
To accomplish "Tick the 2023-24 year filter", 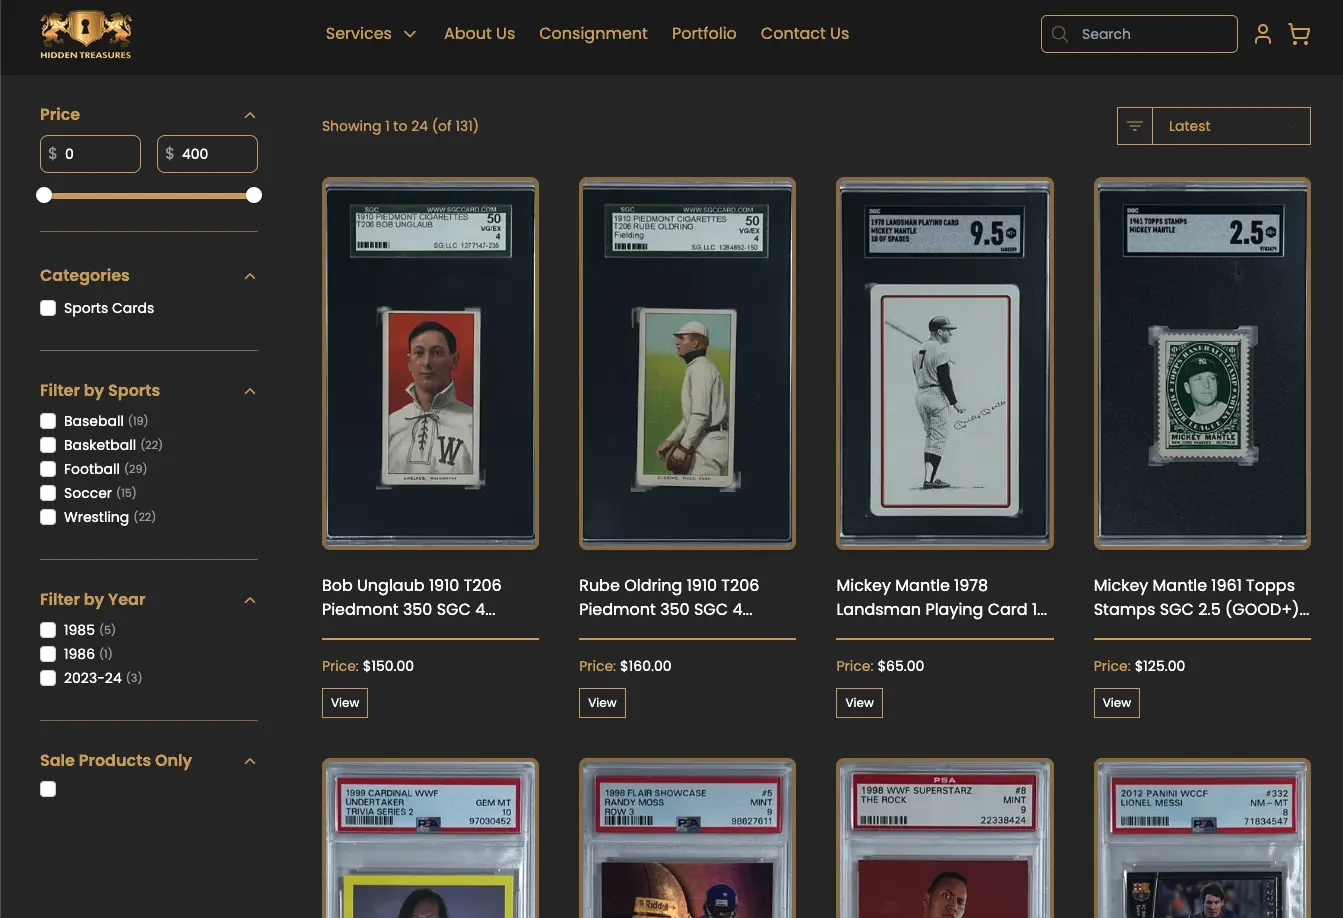I will click(x=48, y=678).
